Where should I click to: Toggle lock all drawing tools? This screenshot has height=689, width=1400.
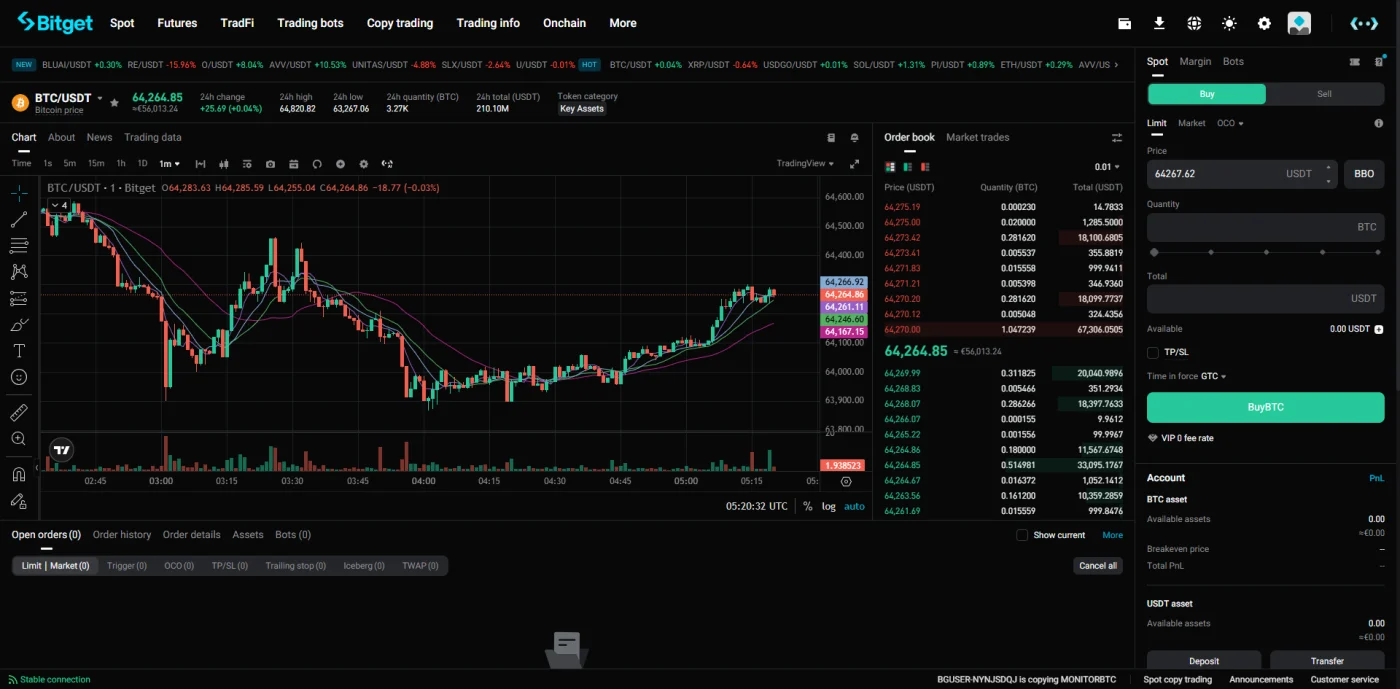(x=19, y=500)
